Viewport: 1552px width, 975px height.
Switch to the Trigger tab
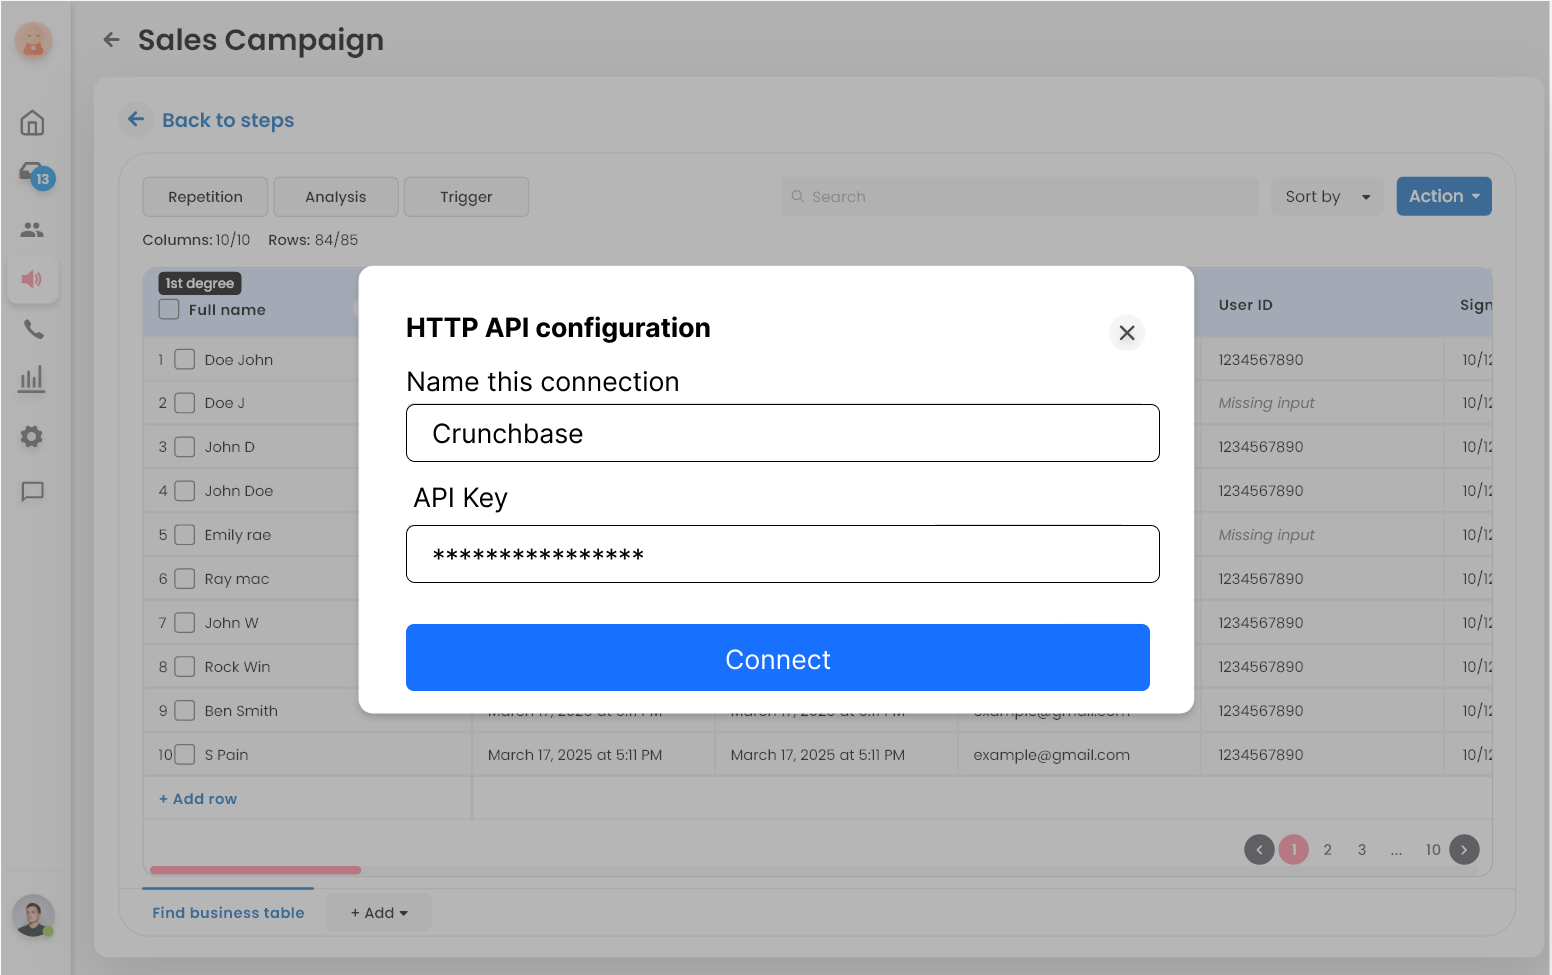coord(466,197)
